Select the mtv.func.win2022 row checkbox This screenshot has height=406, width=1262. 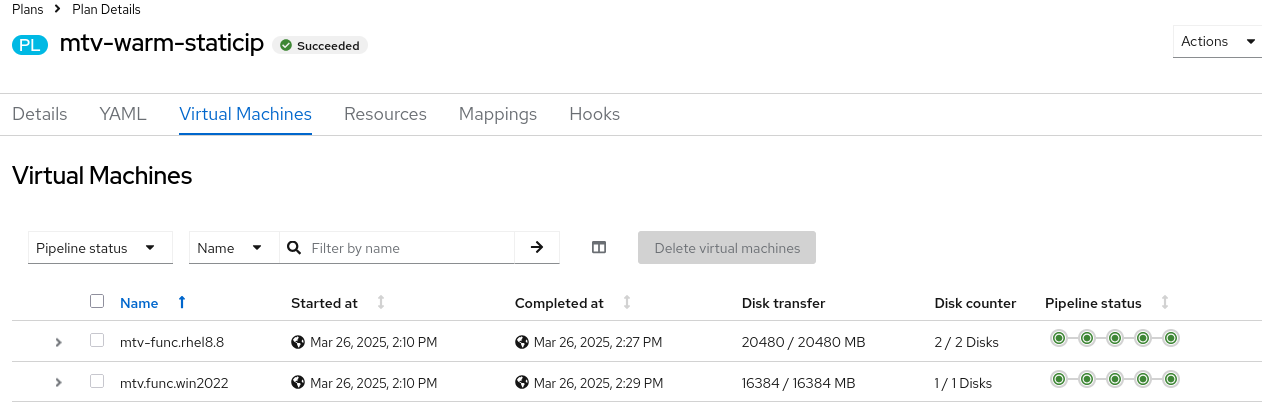click(97, 381)
